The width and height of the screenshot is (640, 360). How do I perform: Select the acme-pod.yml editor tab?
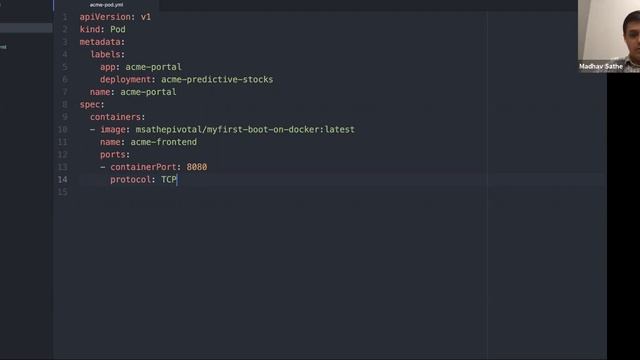pyautogui.click(x=106, y=5)
